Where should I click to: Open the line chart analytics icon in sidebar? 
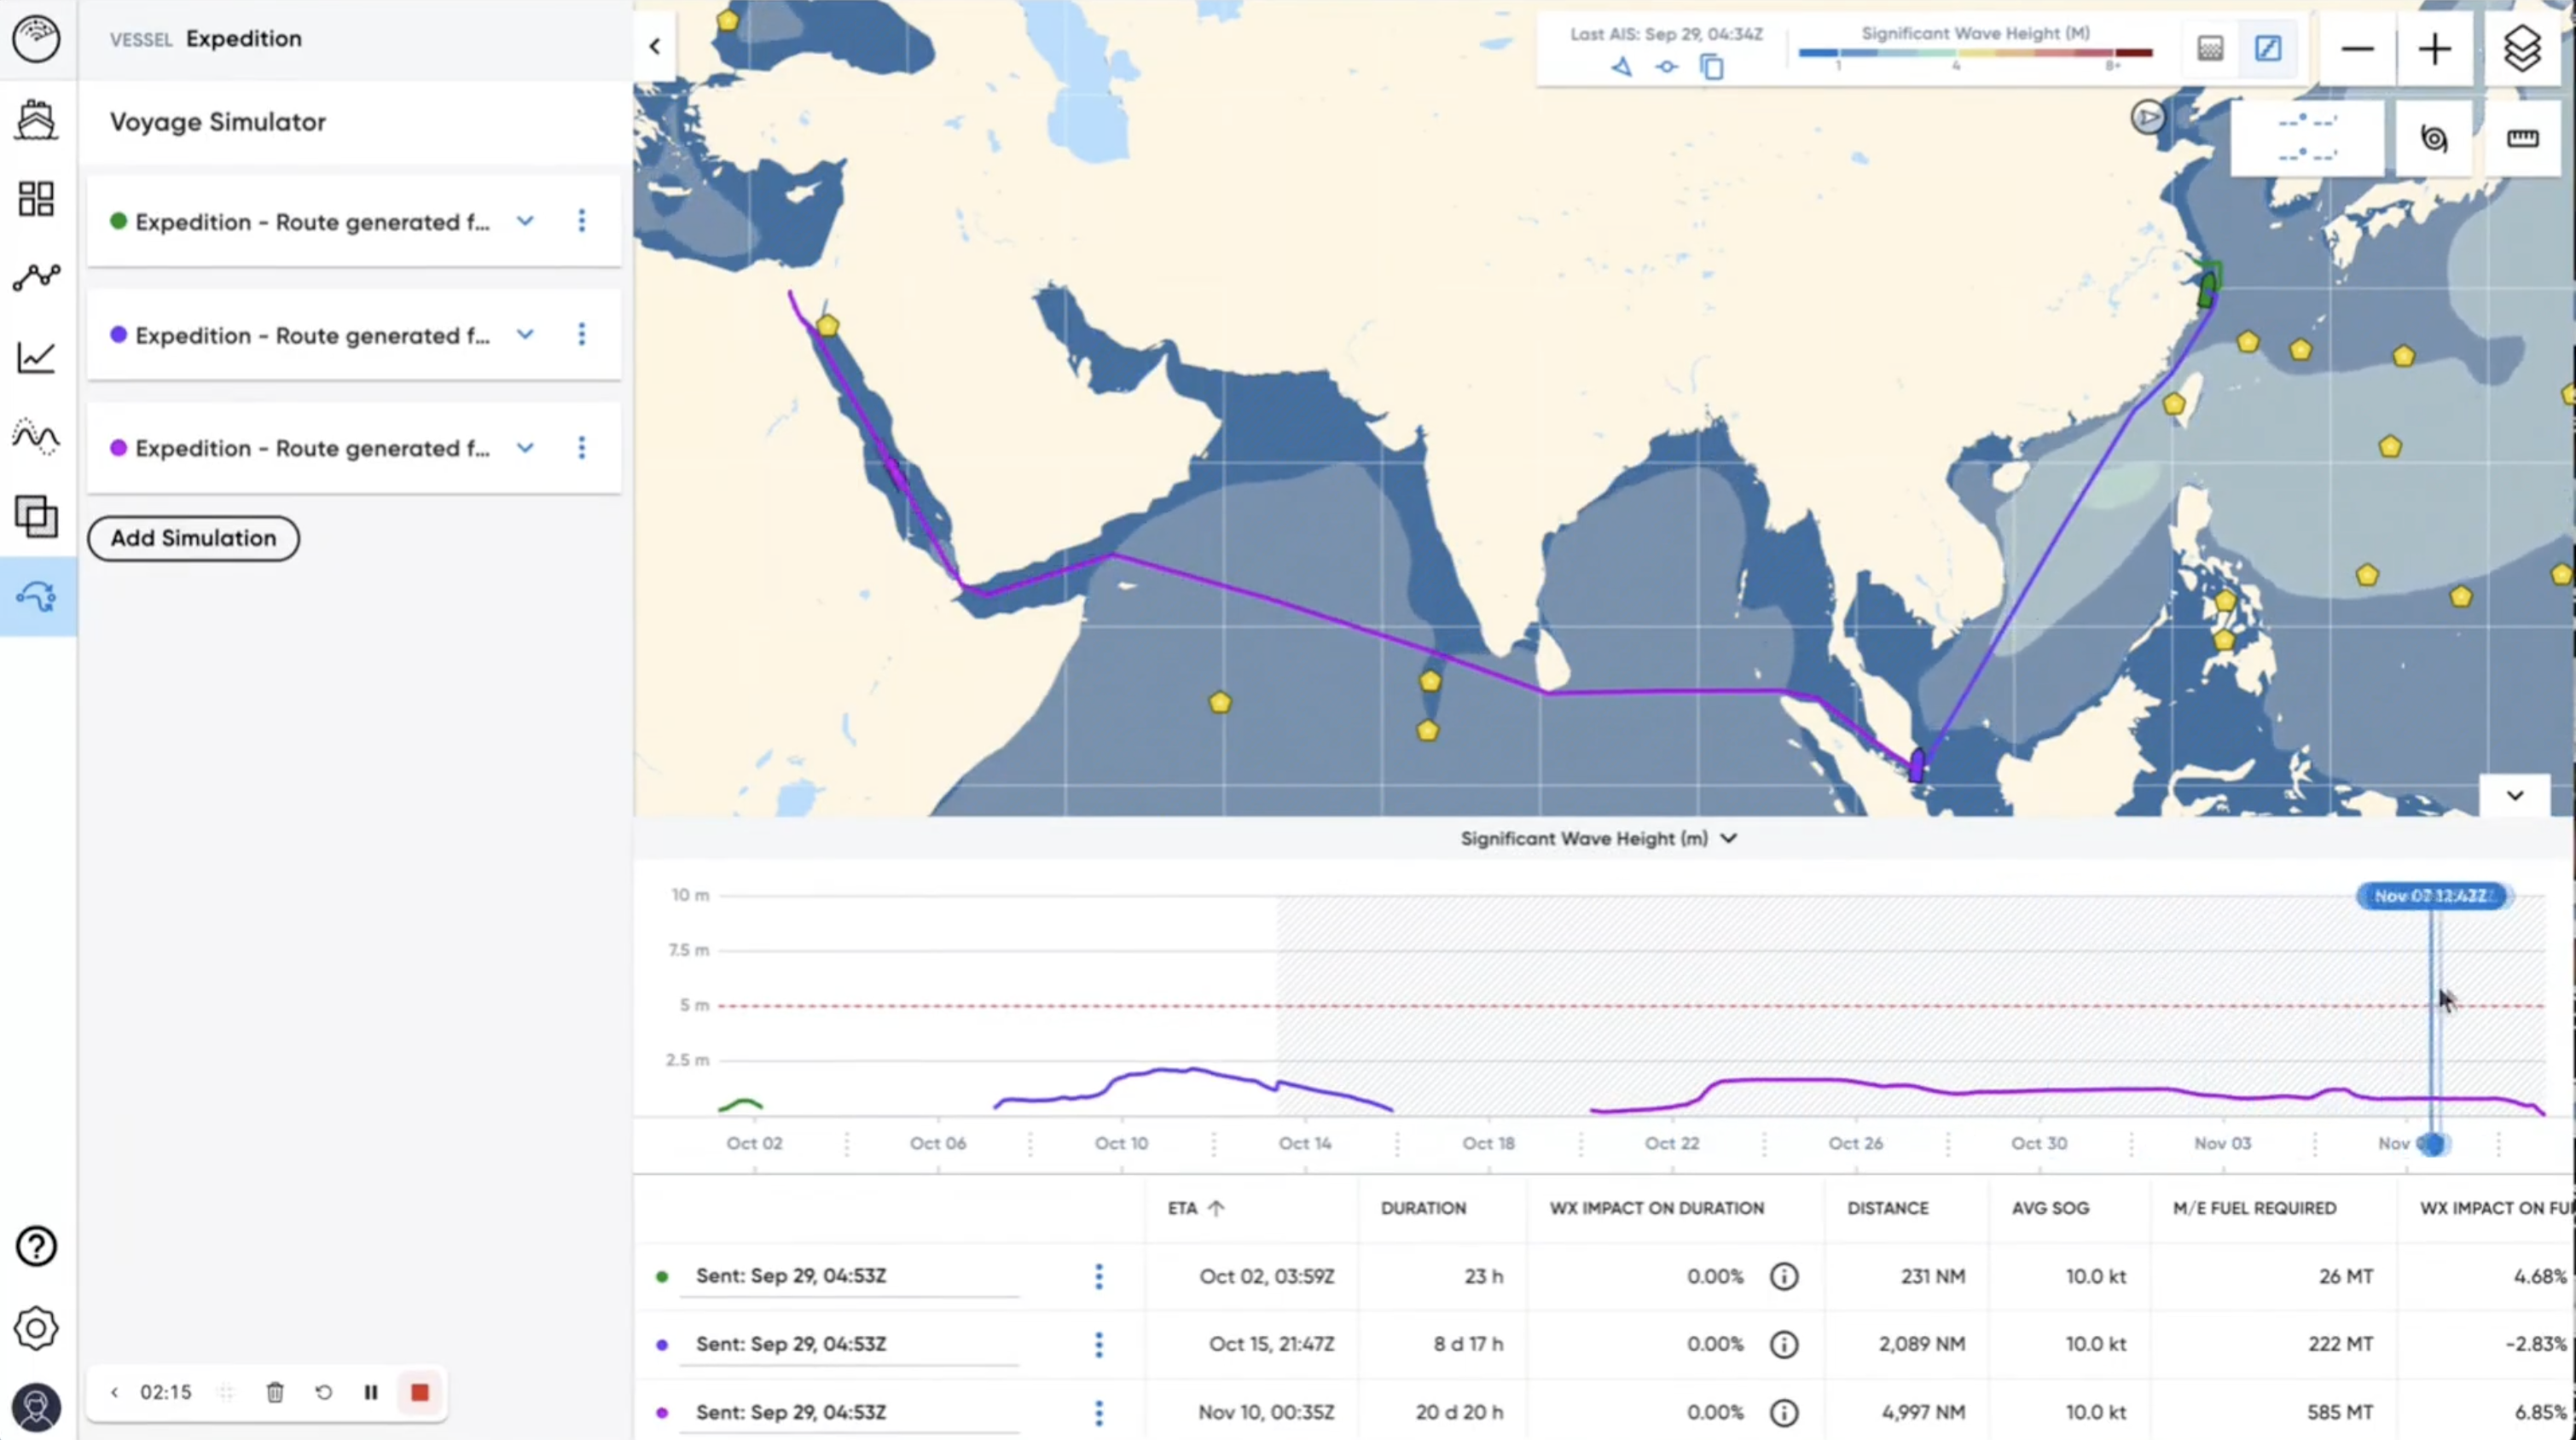(x=37, y=357)
